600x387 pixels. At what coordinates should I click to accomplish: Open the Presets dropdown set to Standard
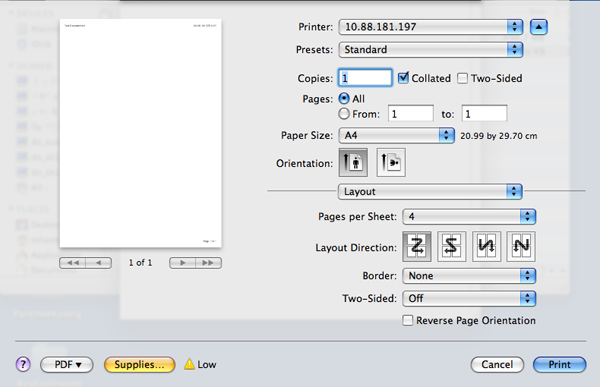click(x=430, y=50)
